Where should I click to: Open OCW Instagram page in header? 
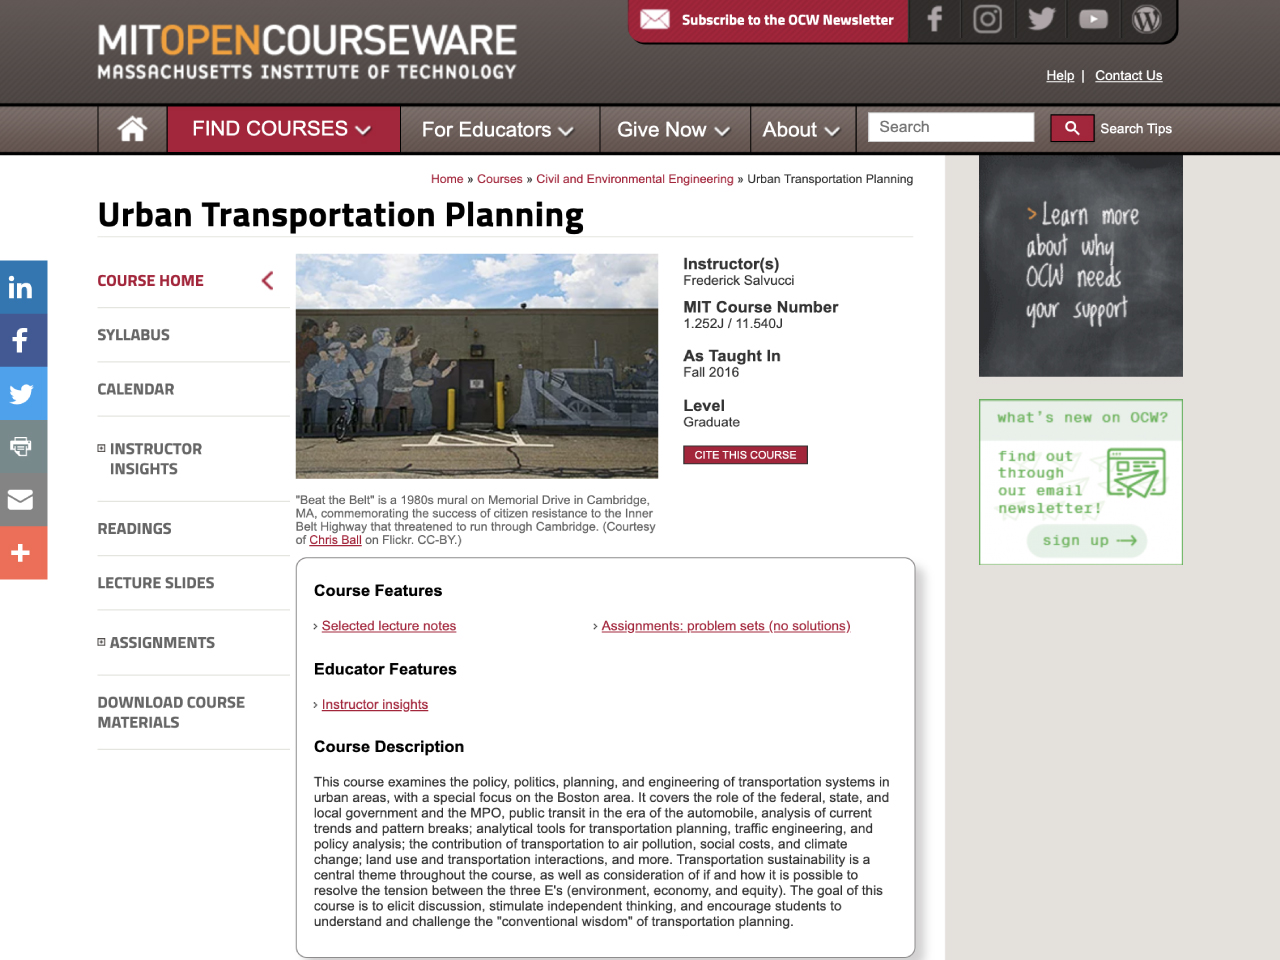pyautogui.click(x=987, y=19)
